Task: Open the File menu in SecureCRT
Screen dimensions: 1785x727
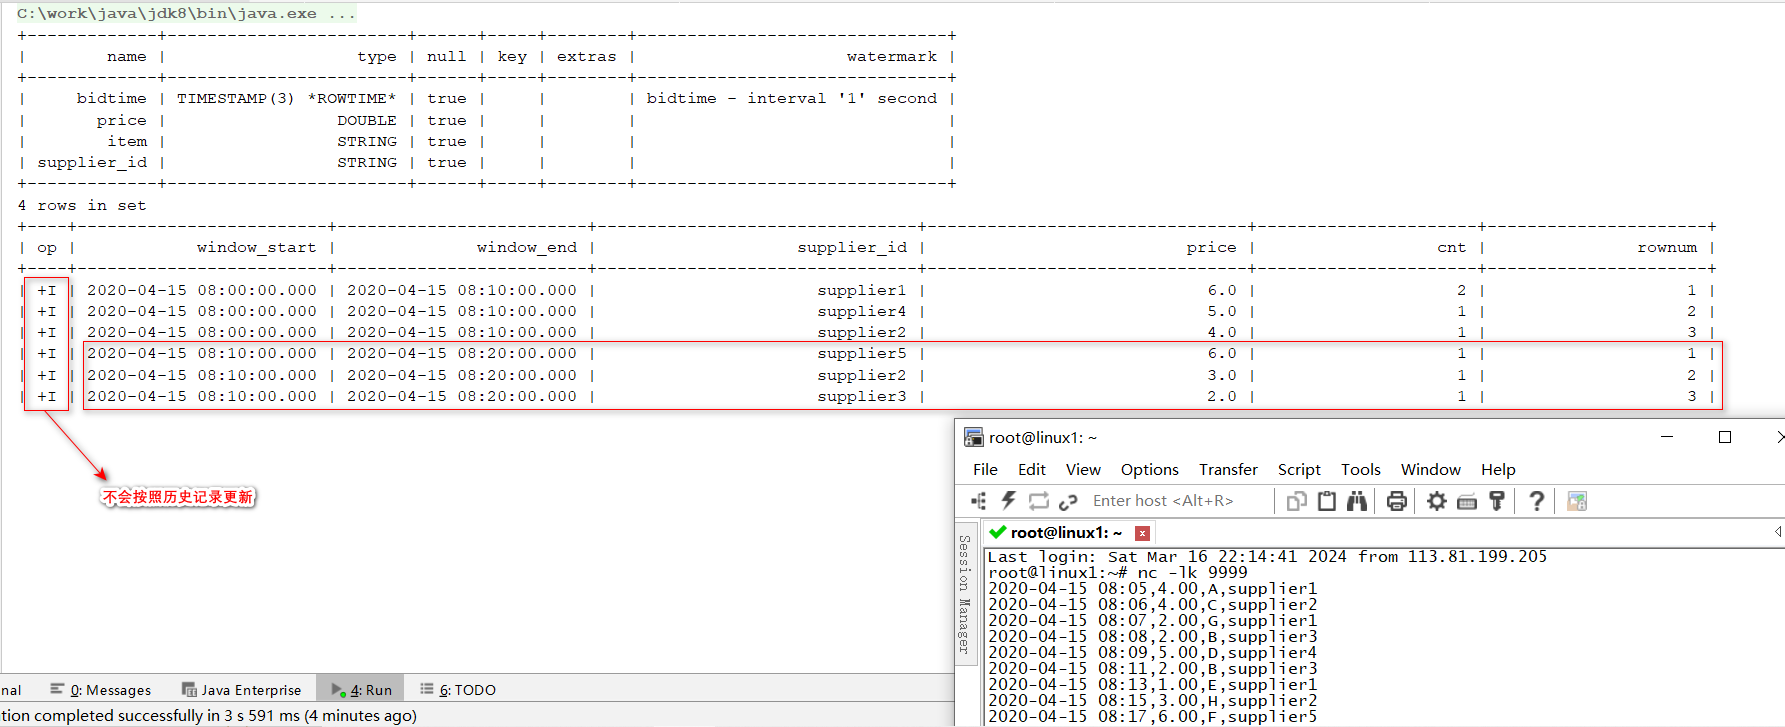Action: (x=985, y=469)
